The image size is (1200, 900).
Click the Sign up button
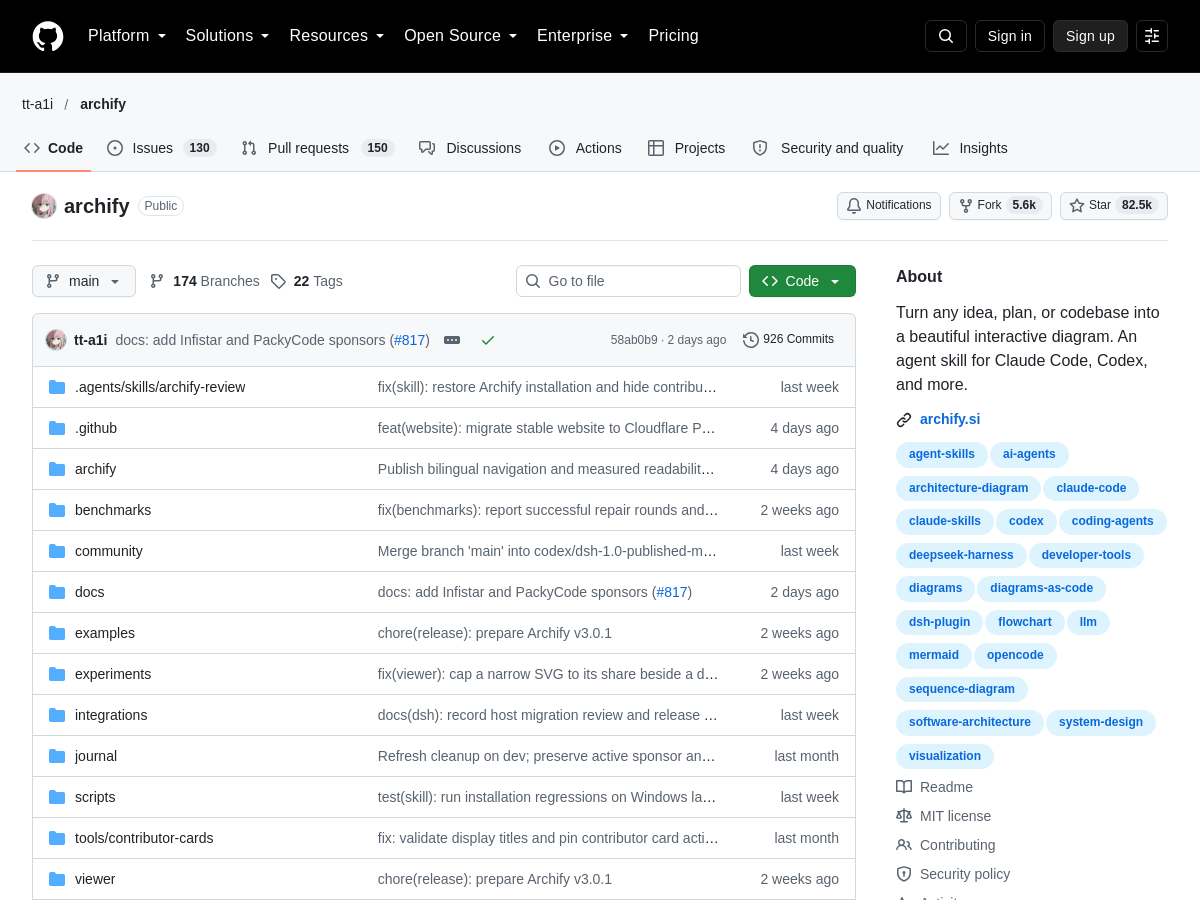point(1090,36)
